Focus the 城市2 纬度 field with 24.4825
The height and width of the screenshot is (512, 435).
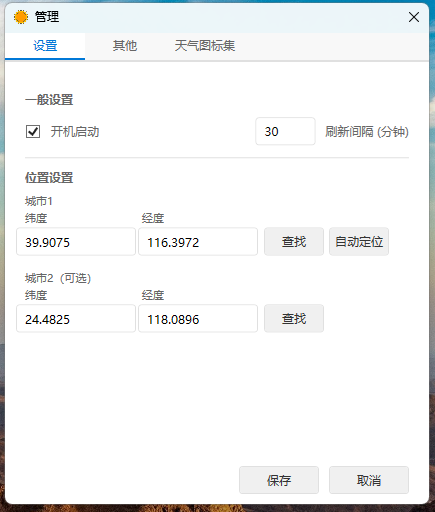76,318
